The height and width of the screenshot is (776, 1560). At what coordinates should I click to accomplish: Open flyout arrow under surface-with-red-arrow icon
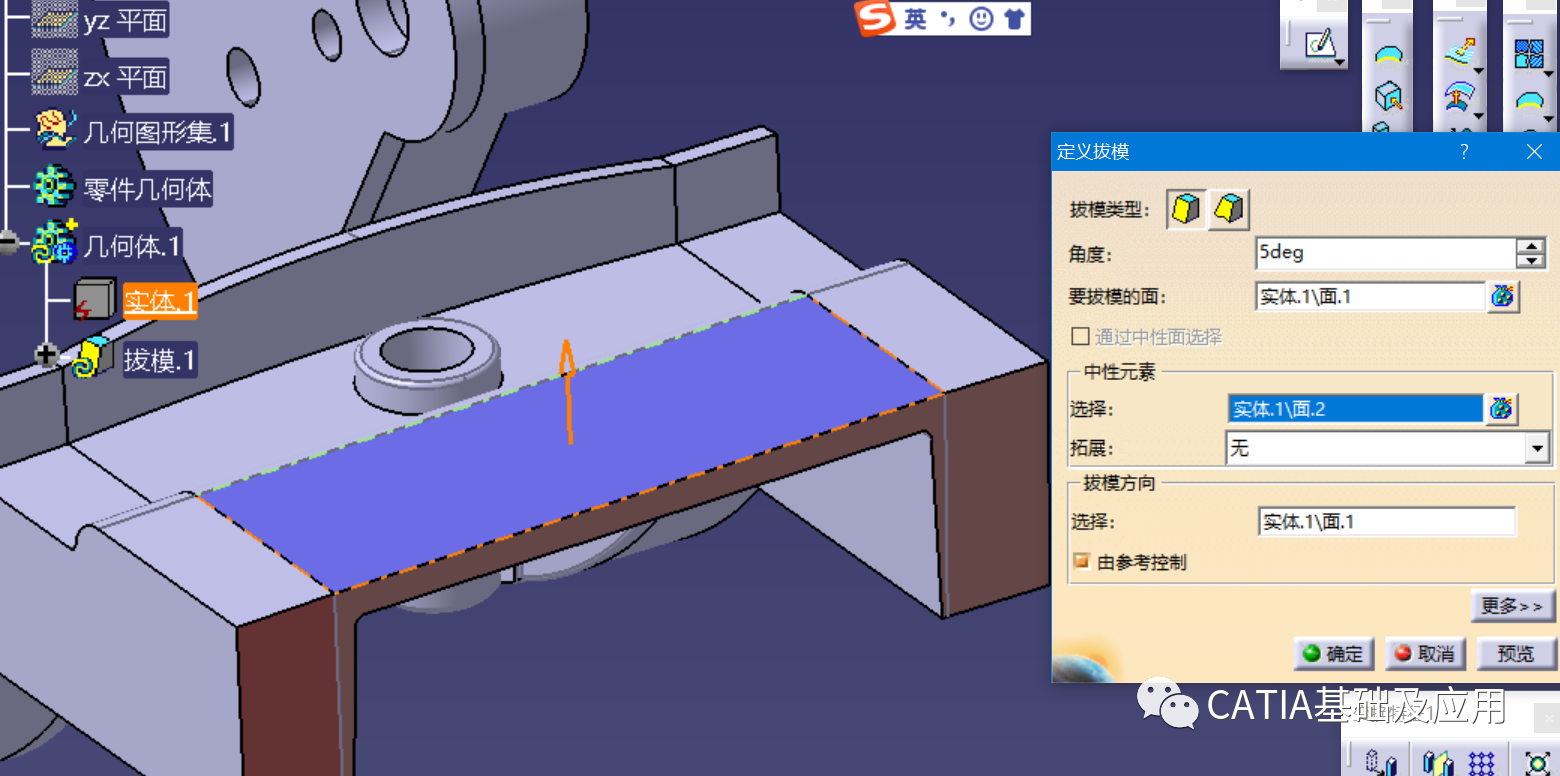pos(1477,72)
